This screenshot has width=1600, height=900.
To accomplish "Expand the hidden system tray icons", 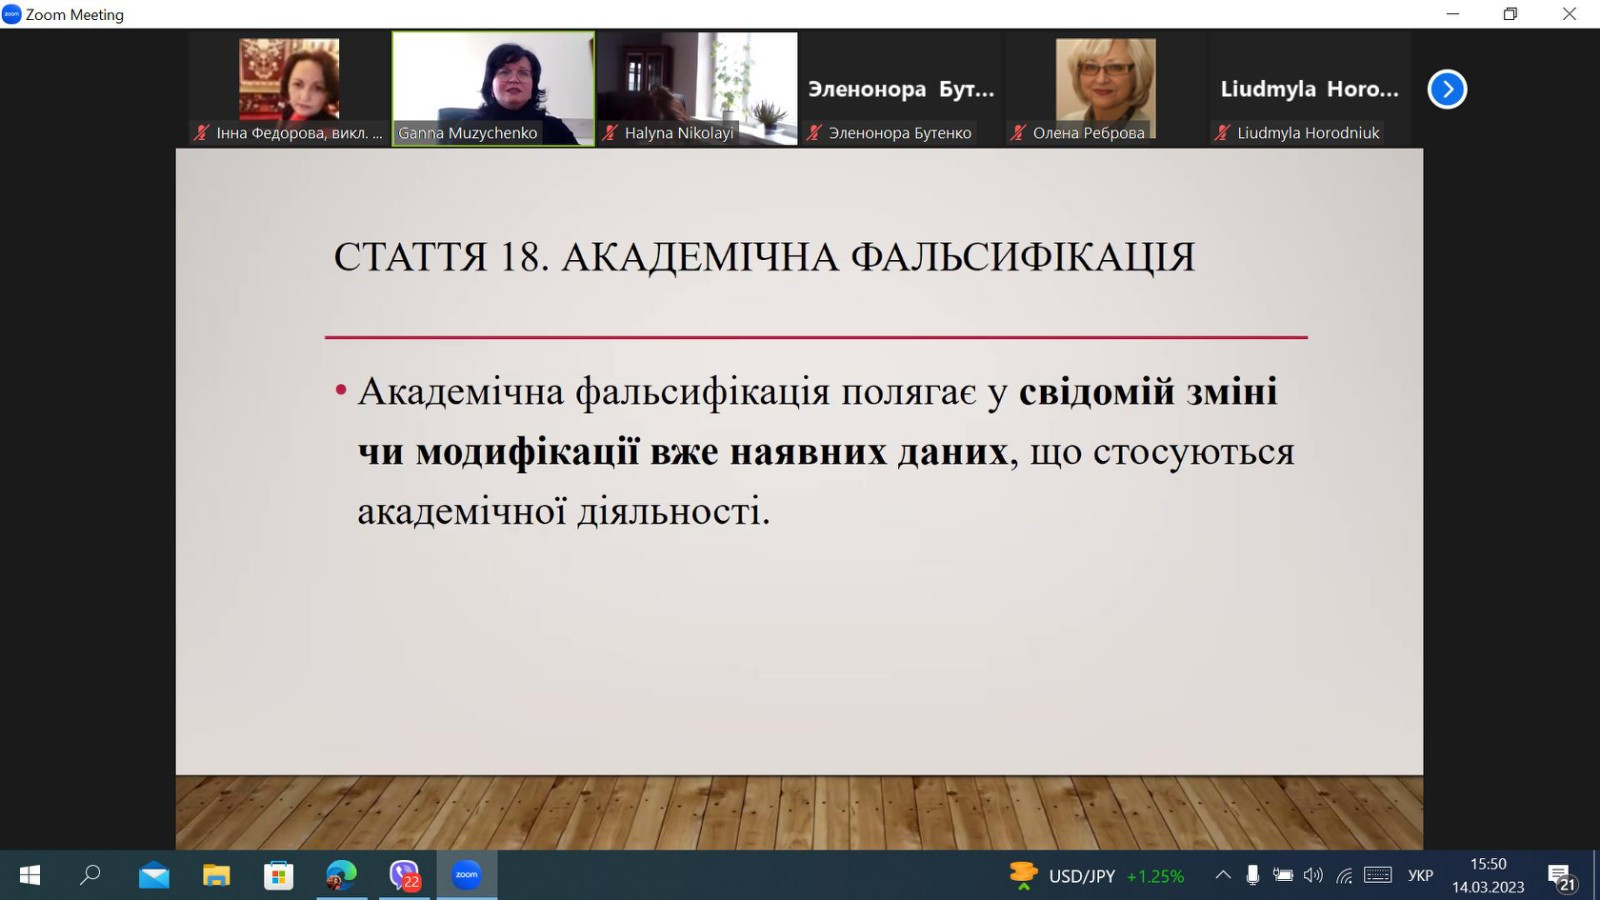I will [1222, 876].
